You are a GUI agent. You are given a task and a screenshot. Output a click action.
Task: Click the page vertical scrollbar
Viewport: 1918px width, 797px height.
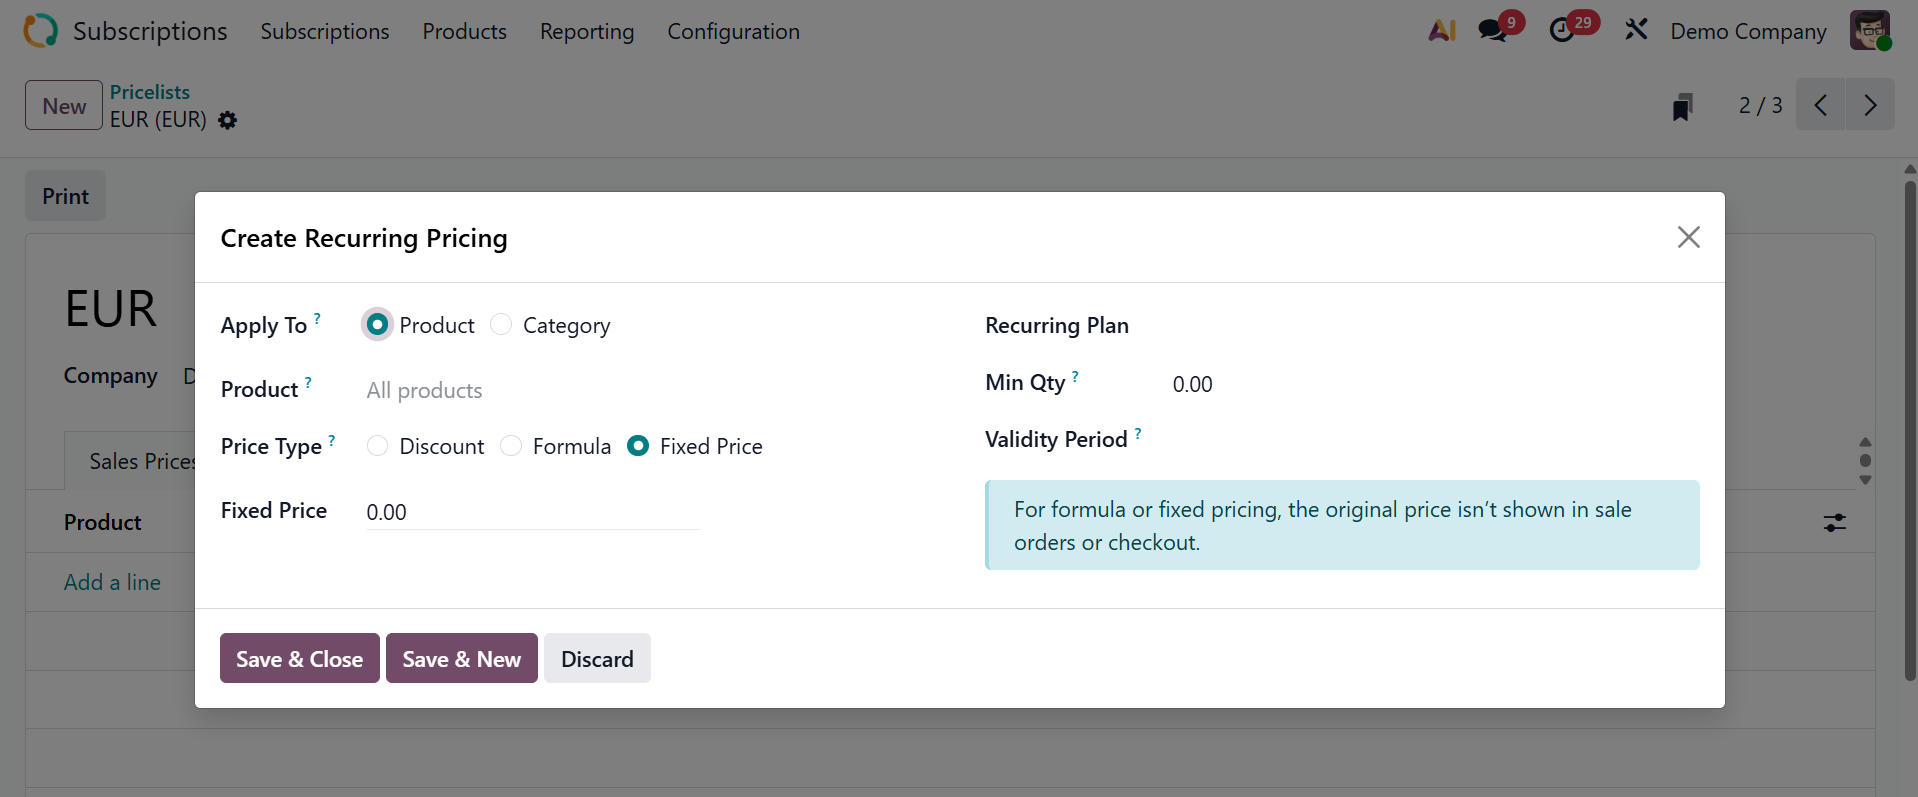pyautogui.click(x=1910, y=430)
